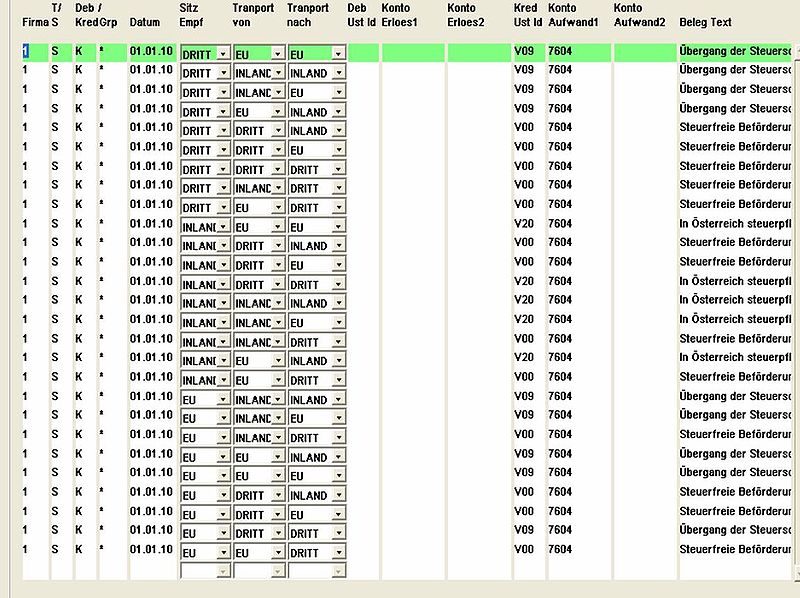The image size is (800, 598).
Task: Select V00 cell in row DRITT, DRITT, INLAND
Action: (524, 127)
